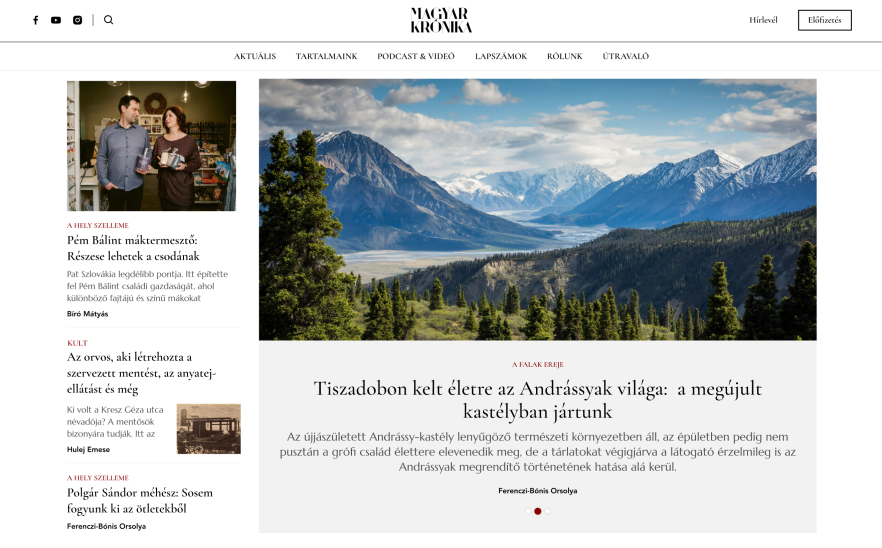Open the Tartalmaink menu
The height and width of the screenshot is (548, 882).
tap(326, 56)
